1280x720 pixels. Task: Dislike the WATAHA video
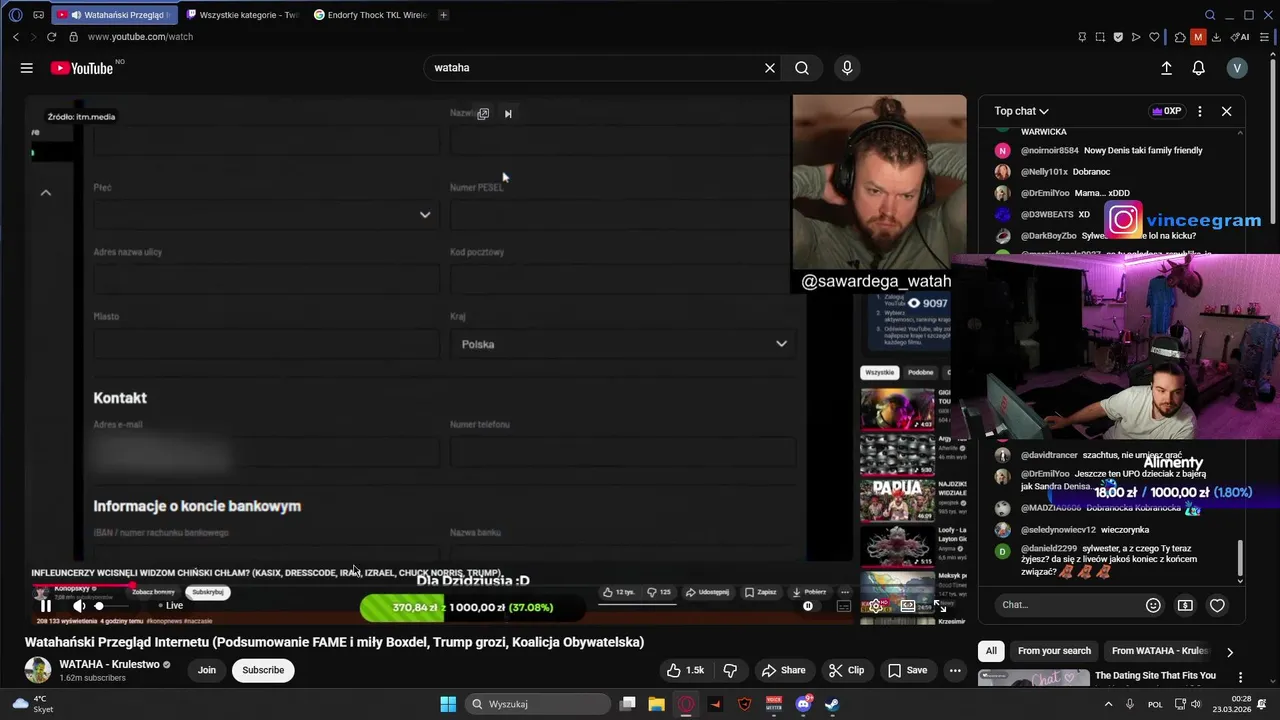(x=730, y=670)
